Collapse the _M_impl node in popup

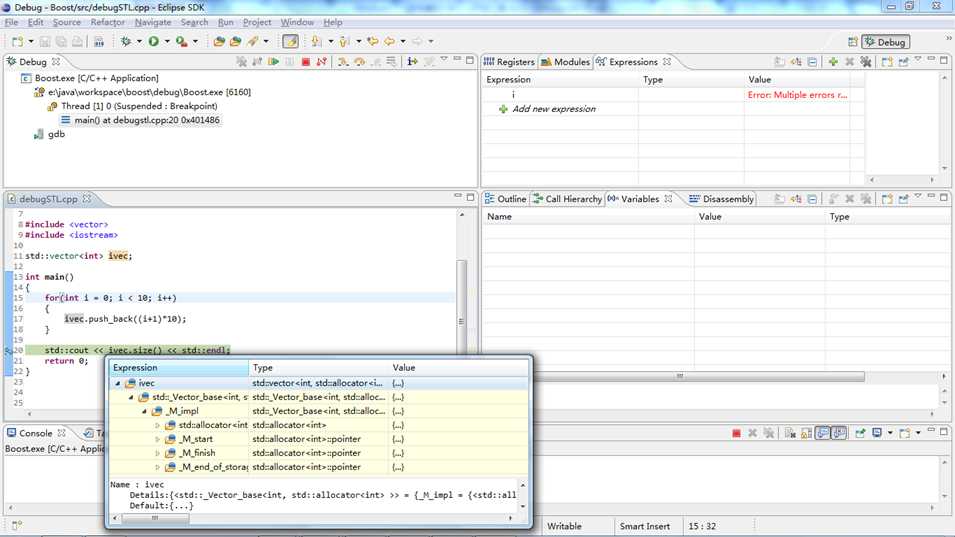(144, 412)
